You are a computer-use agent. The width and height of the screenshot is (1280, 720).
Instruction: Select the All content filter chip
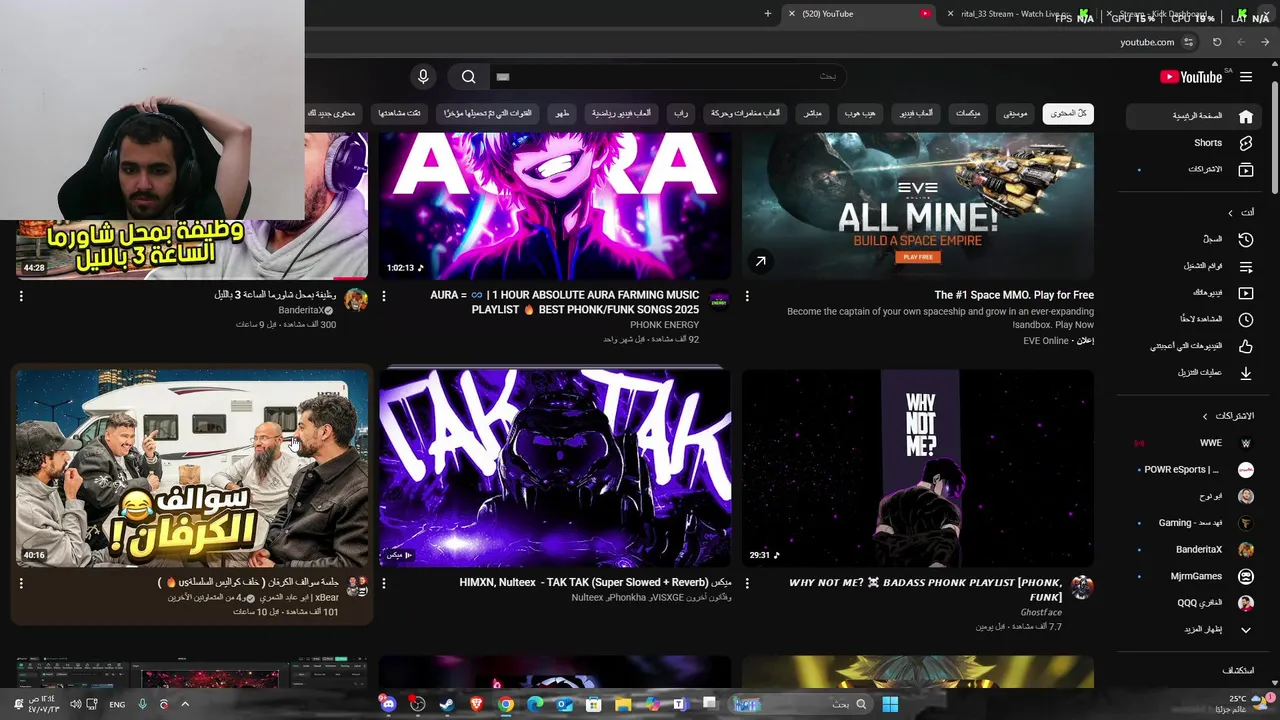(x=1068, y=114)
